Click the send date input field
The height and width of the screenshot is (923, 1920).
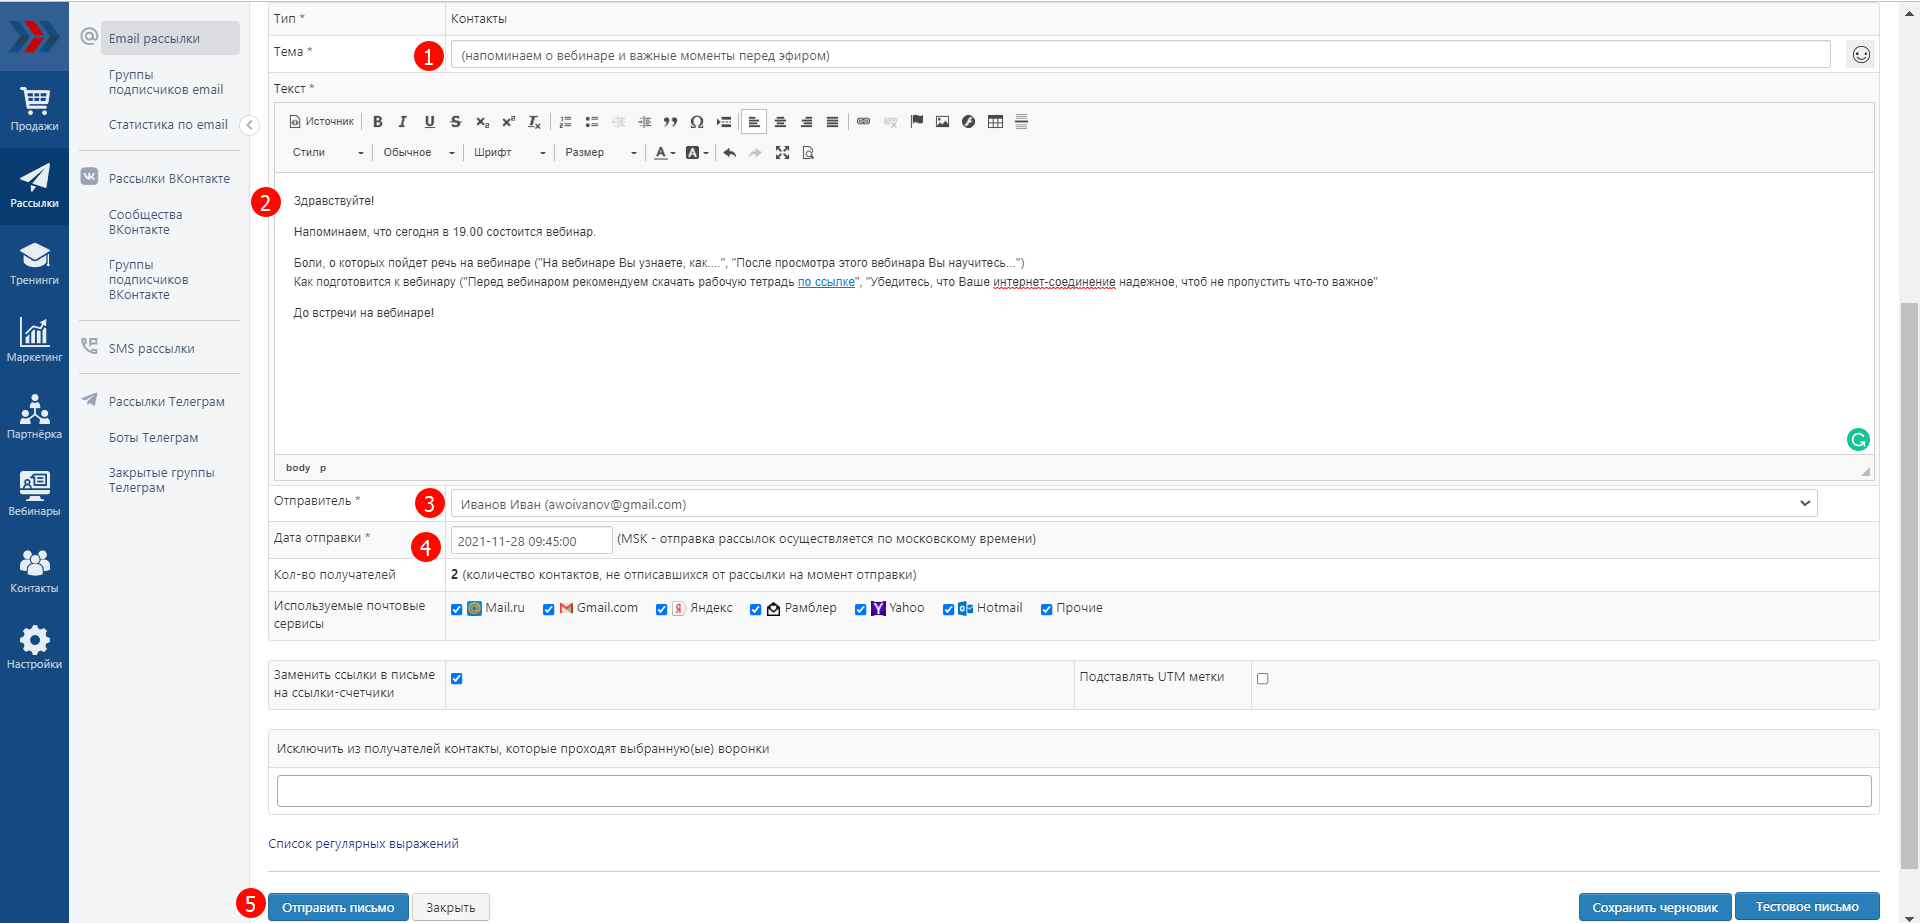click(x=530, y=541)
